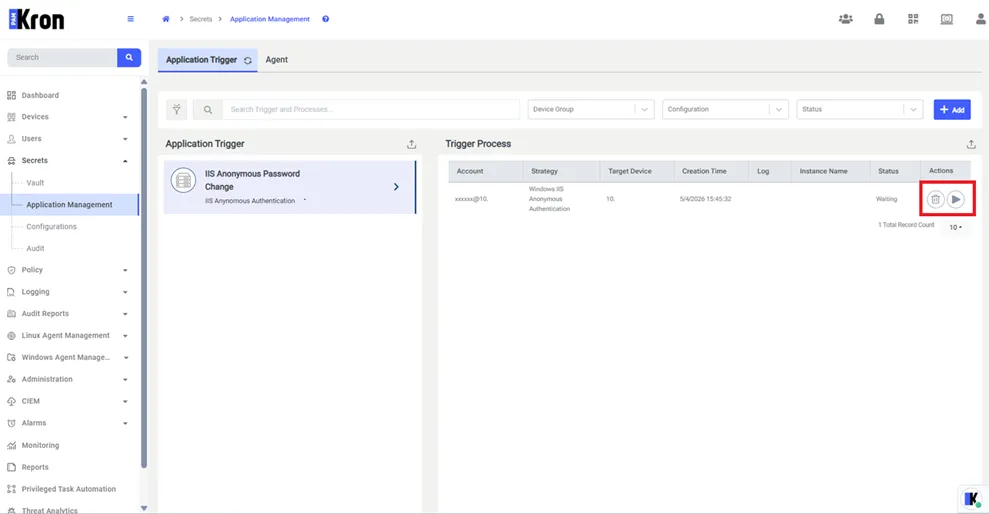This screenshot has height=514, width=989.
Task: Open the Kron chat widget icon
Action: coord(972,498)
